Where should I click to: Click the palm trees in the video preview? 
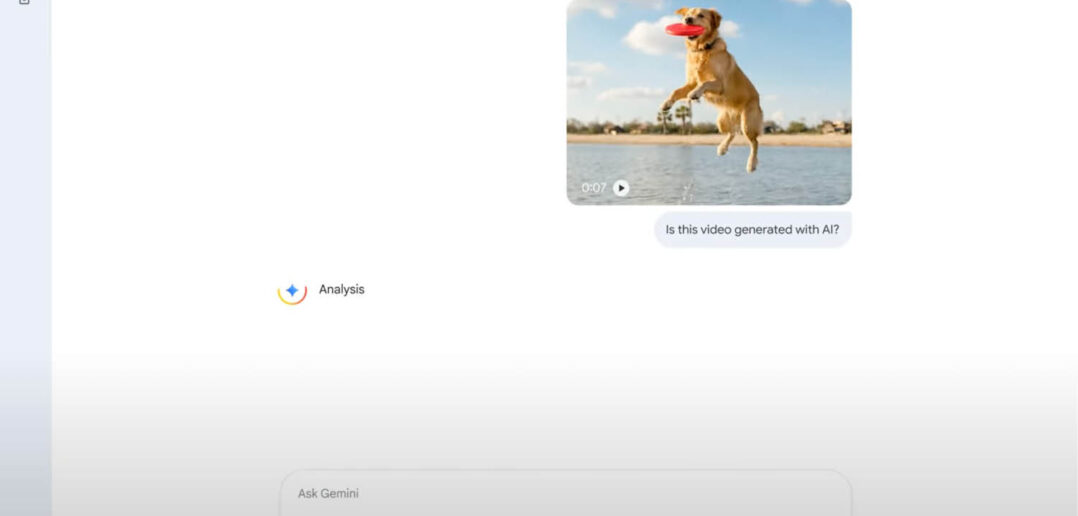tap(673, 117)
